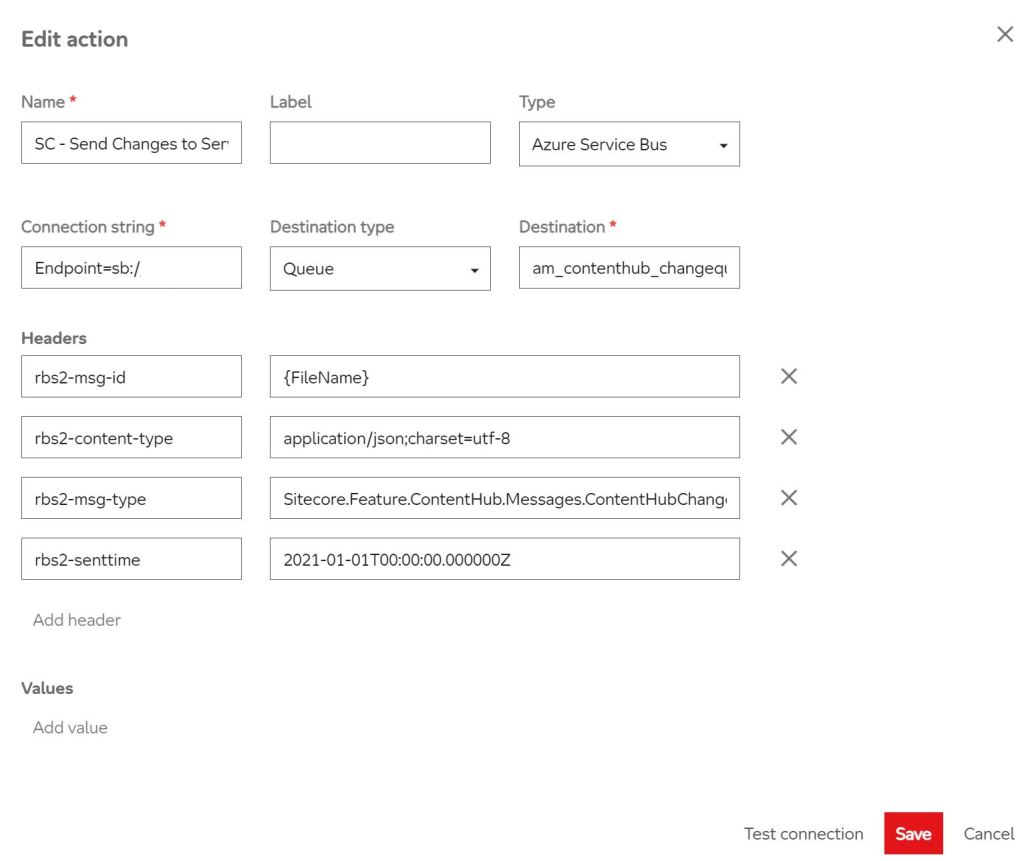Edit the Connection string field
The height and width of the screenshot is (861, 1024).
[131, 268]
